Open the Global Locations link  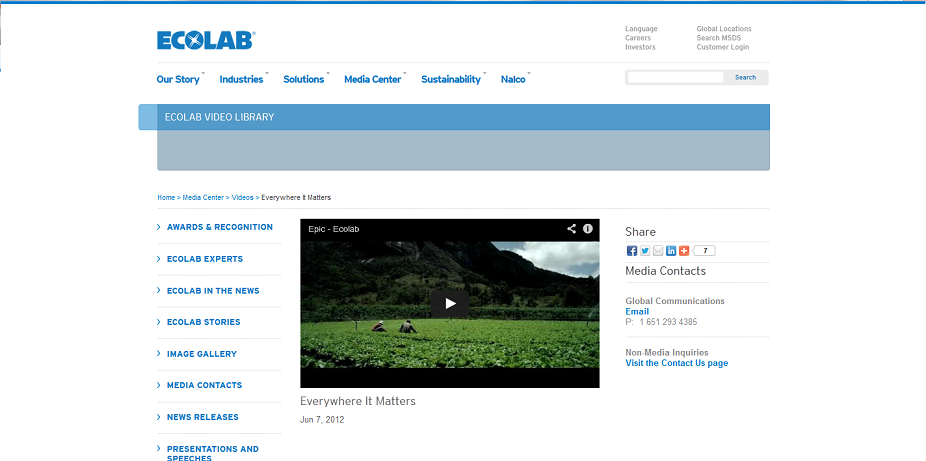tap(724, 28)
